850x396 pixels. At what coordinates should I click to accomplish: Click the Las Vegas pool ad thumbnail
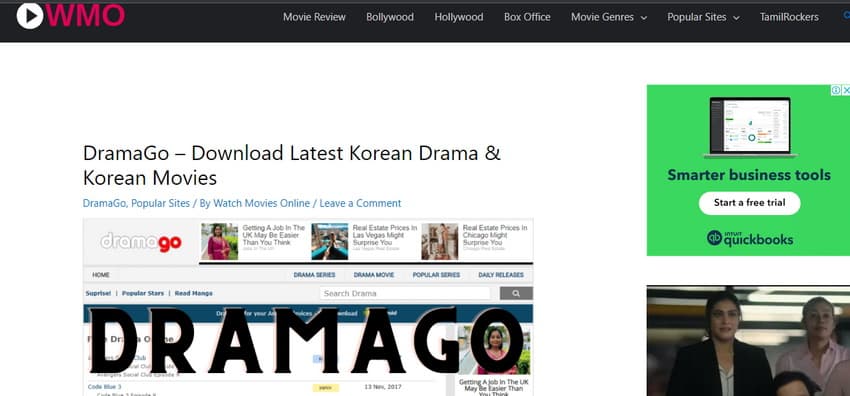[330, 242]
